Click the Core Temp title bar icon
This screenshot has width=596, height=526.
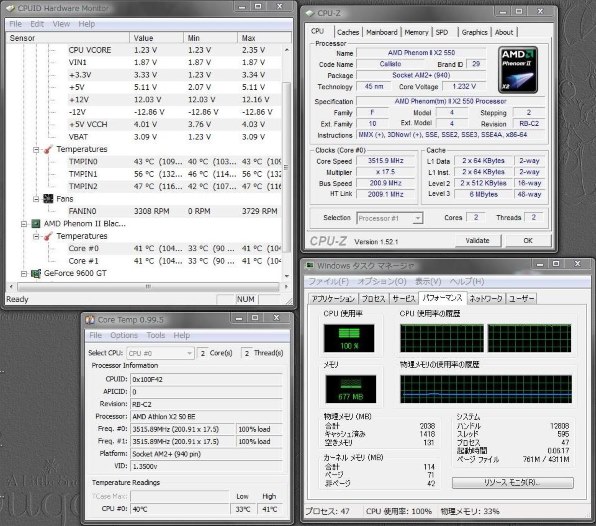pos(90,320)
